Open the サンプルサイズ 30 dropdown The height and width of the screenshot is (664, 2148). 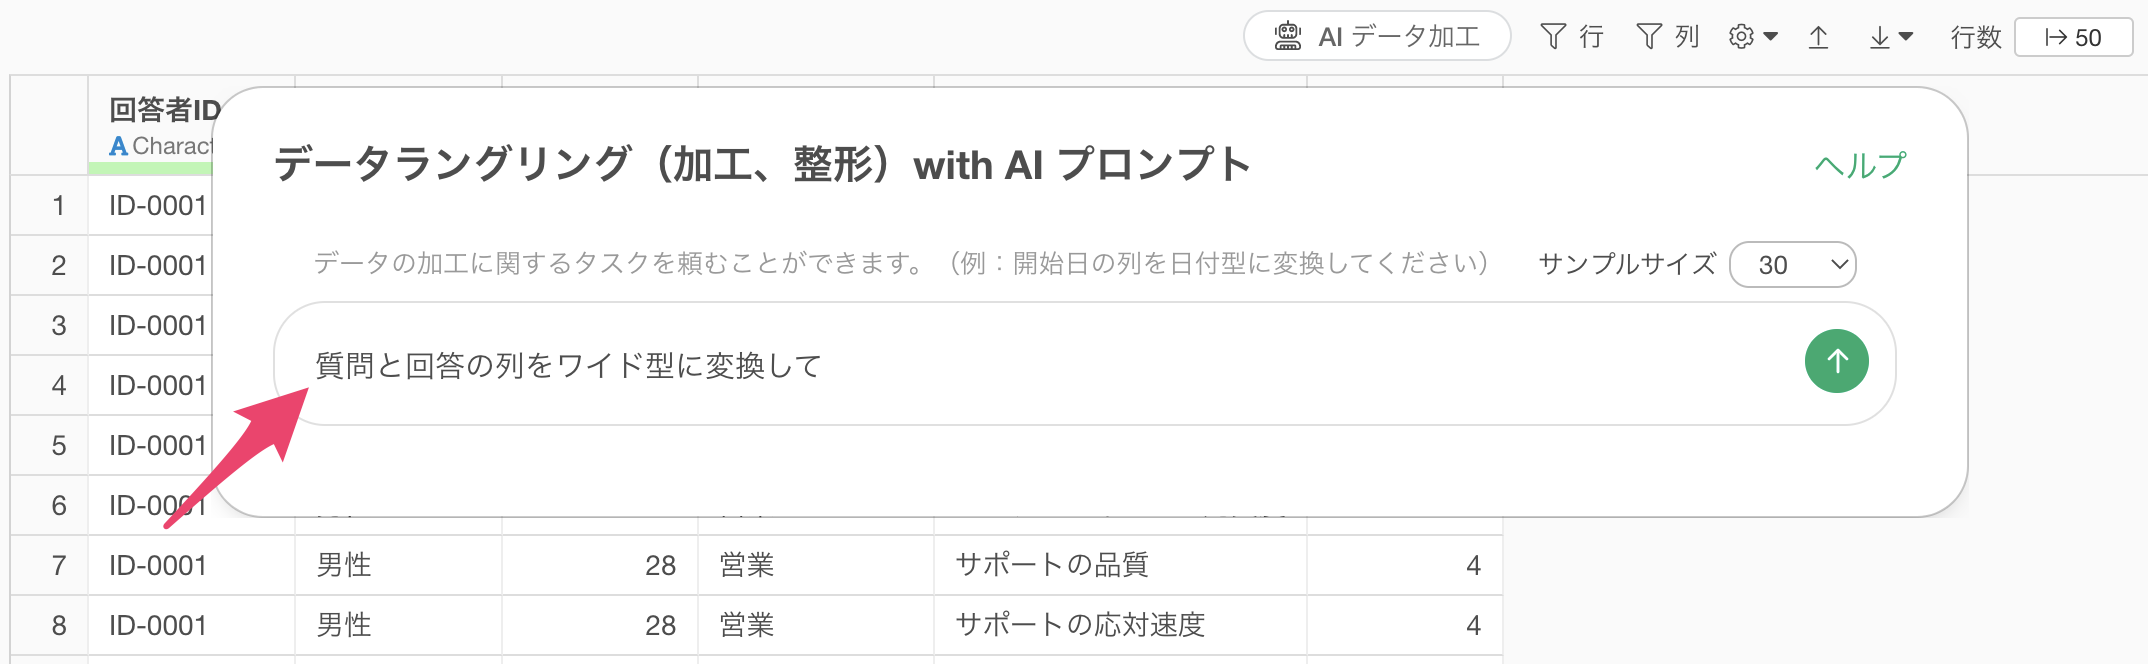1793,265
